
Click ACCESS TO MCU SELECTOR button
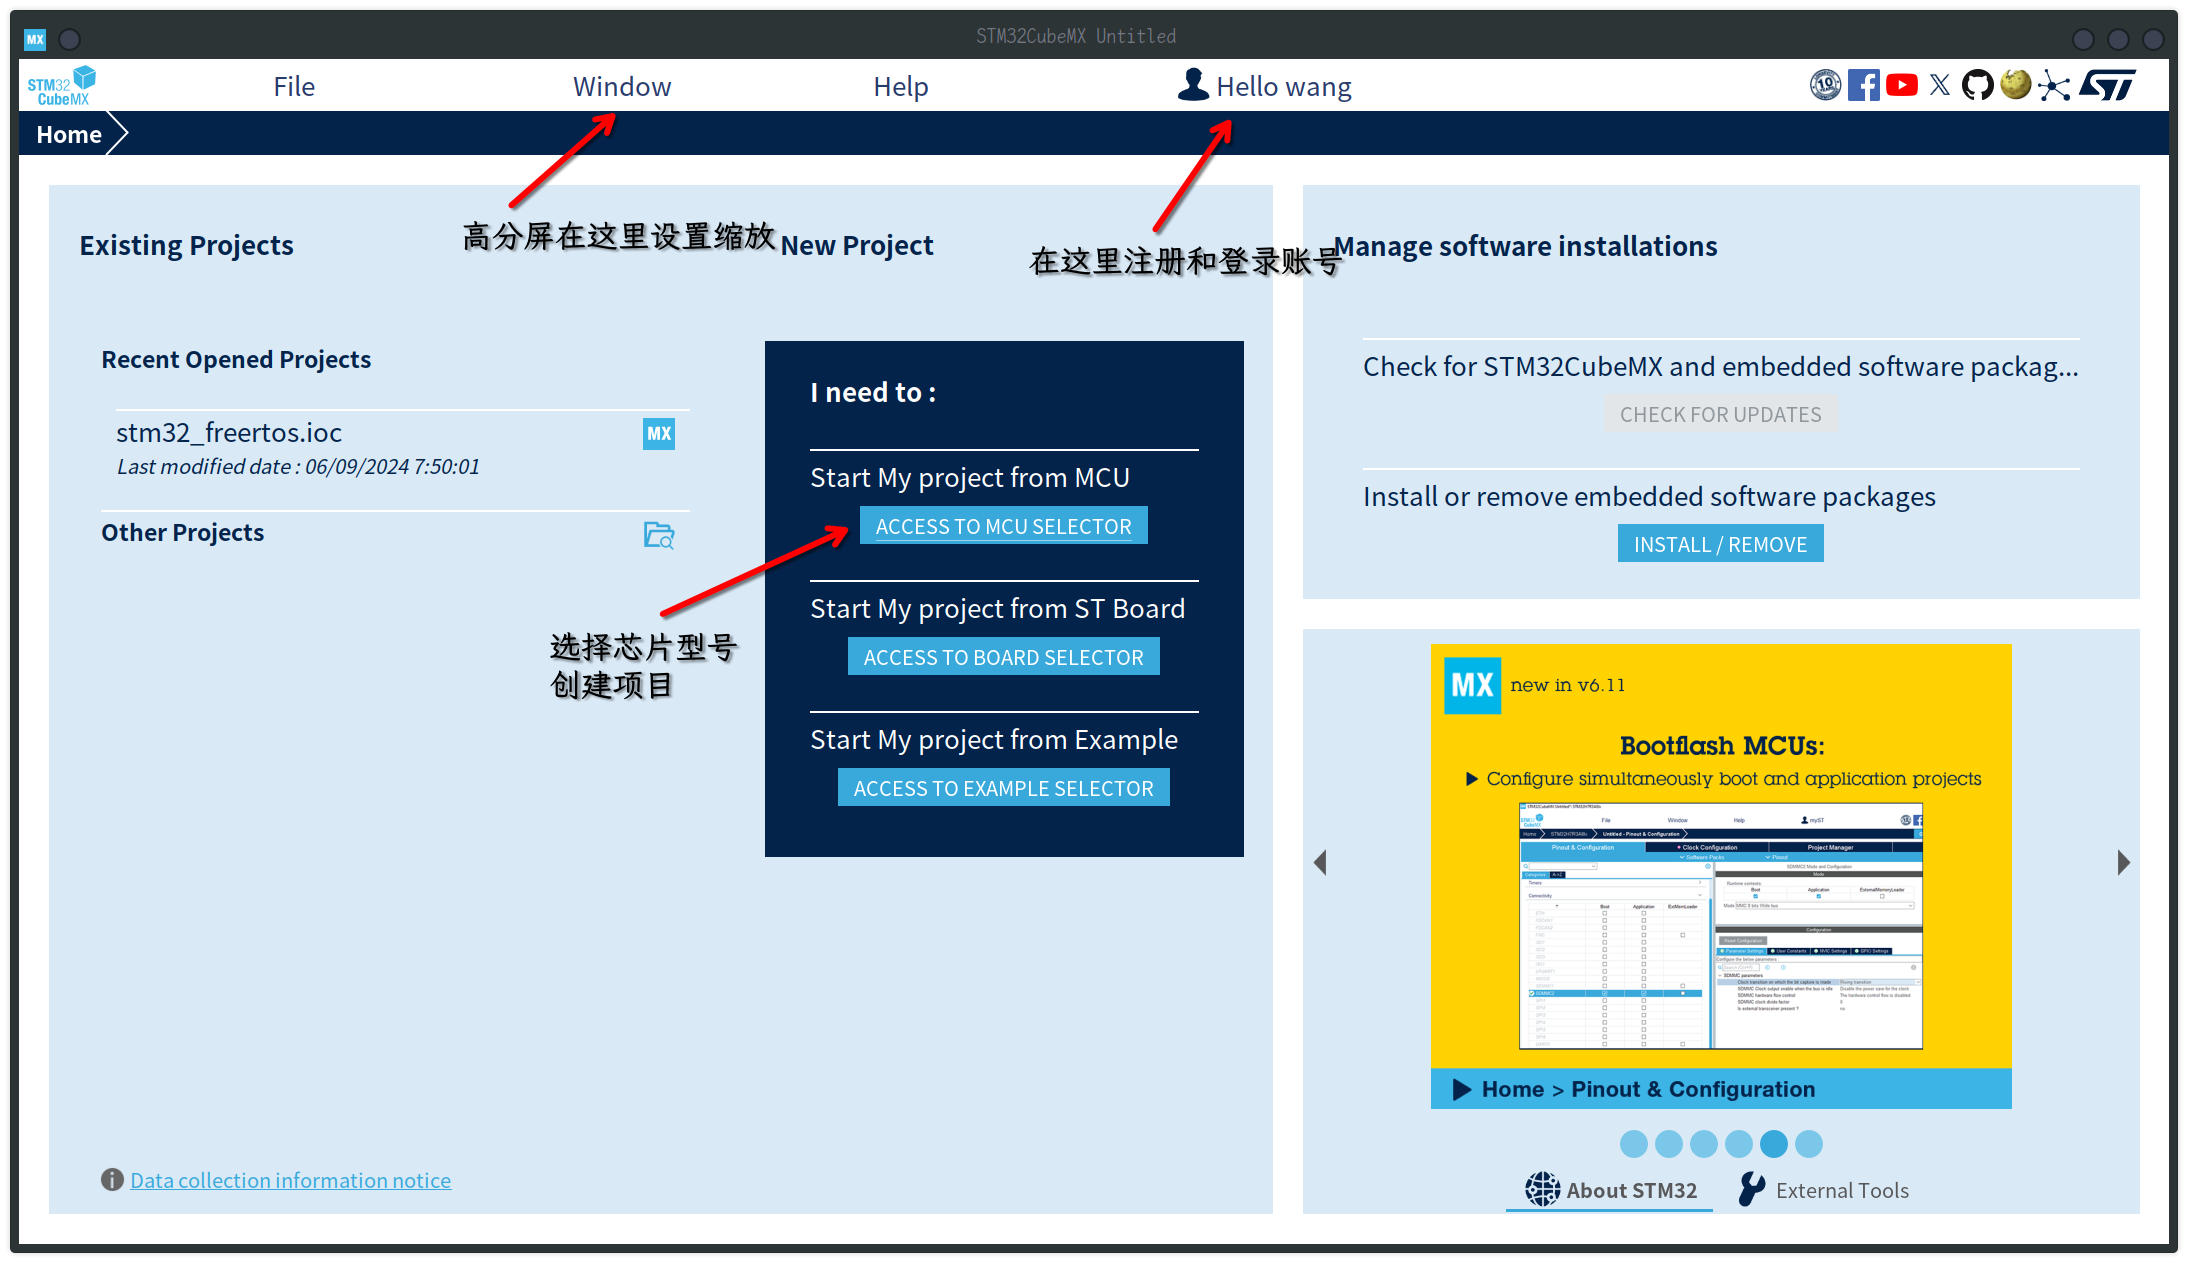[1003, 526]
